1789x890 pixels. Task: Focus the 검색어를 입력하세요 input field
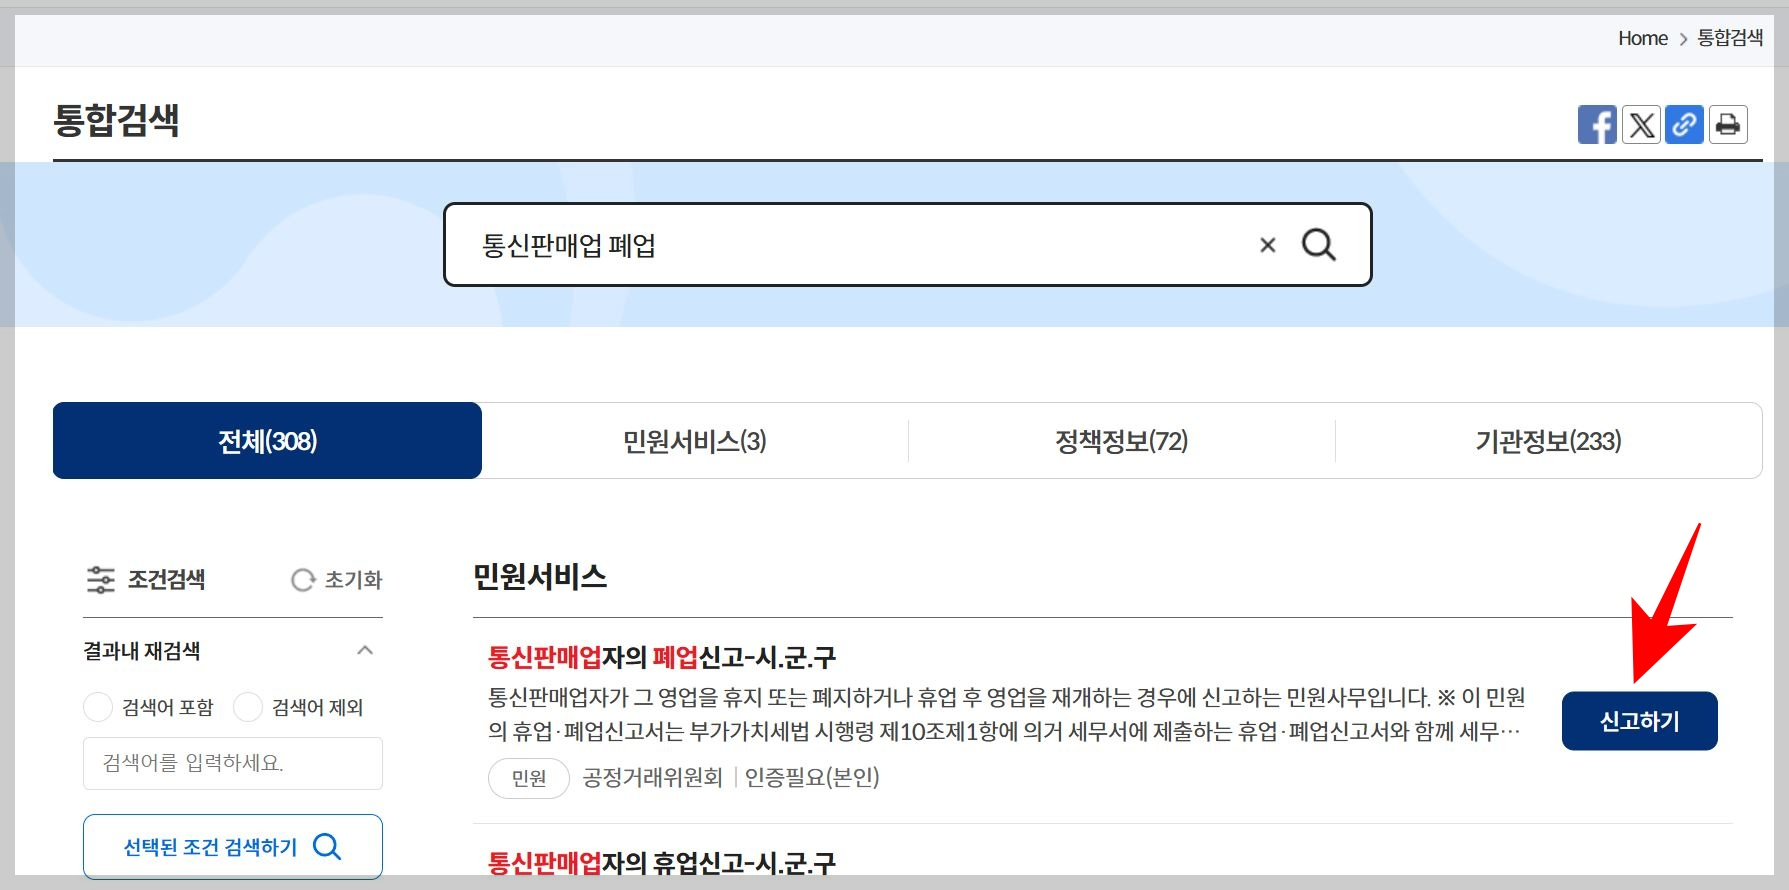point(233,763)
